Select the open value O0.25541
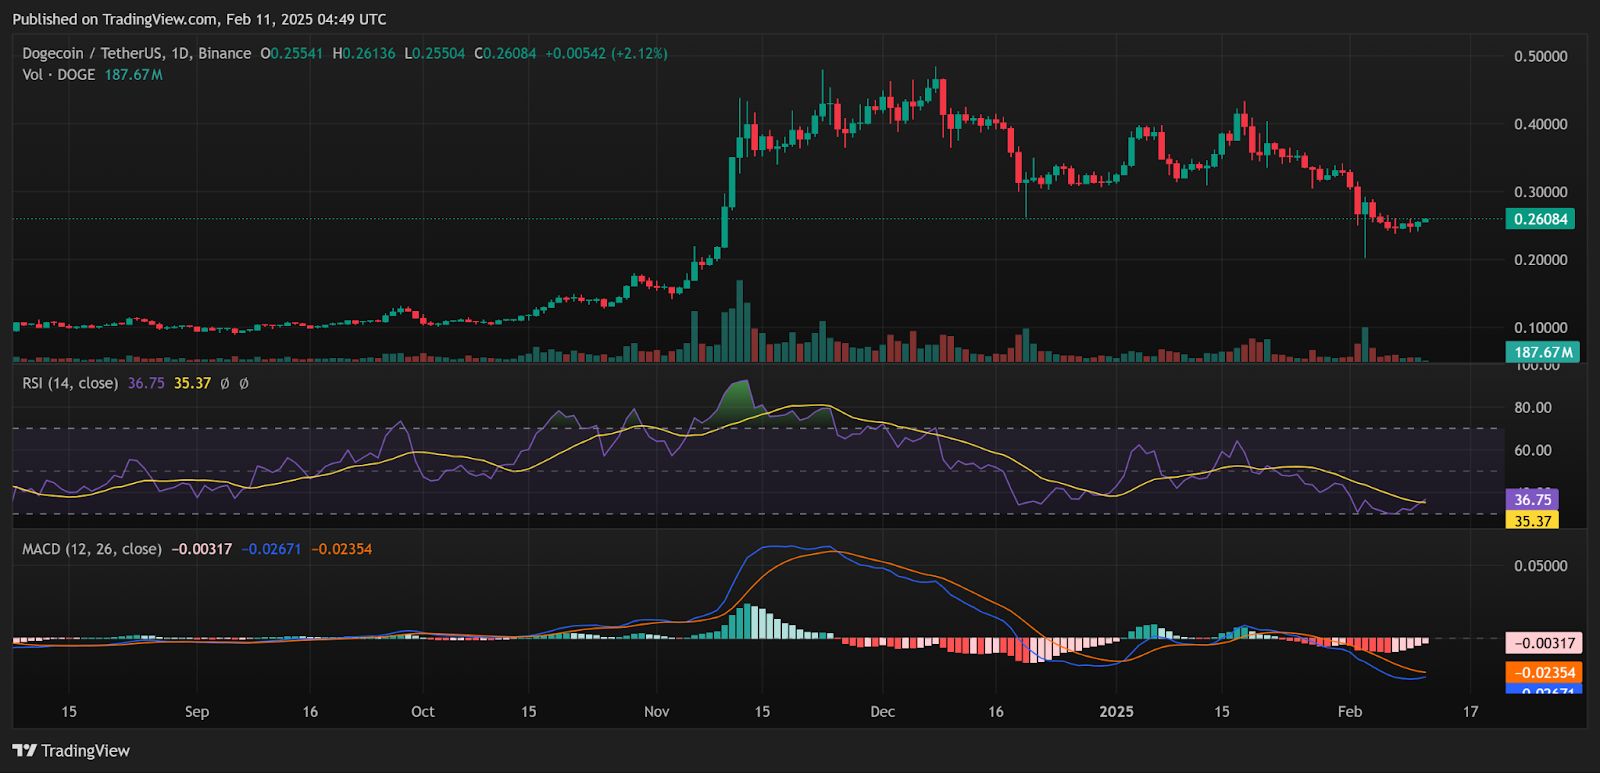 click(292, 53)
